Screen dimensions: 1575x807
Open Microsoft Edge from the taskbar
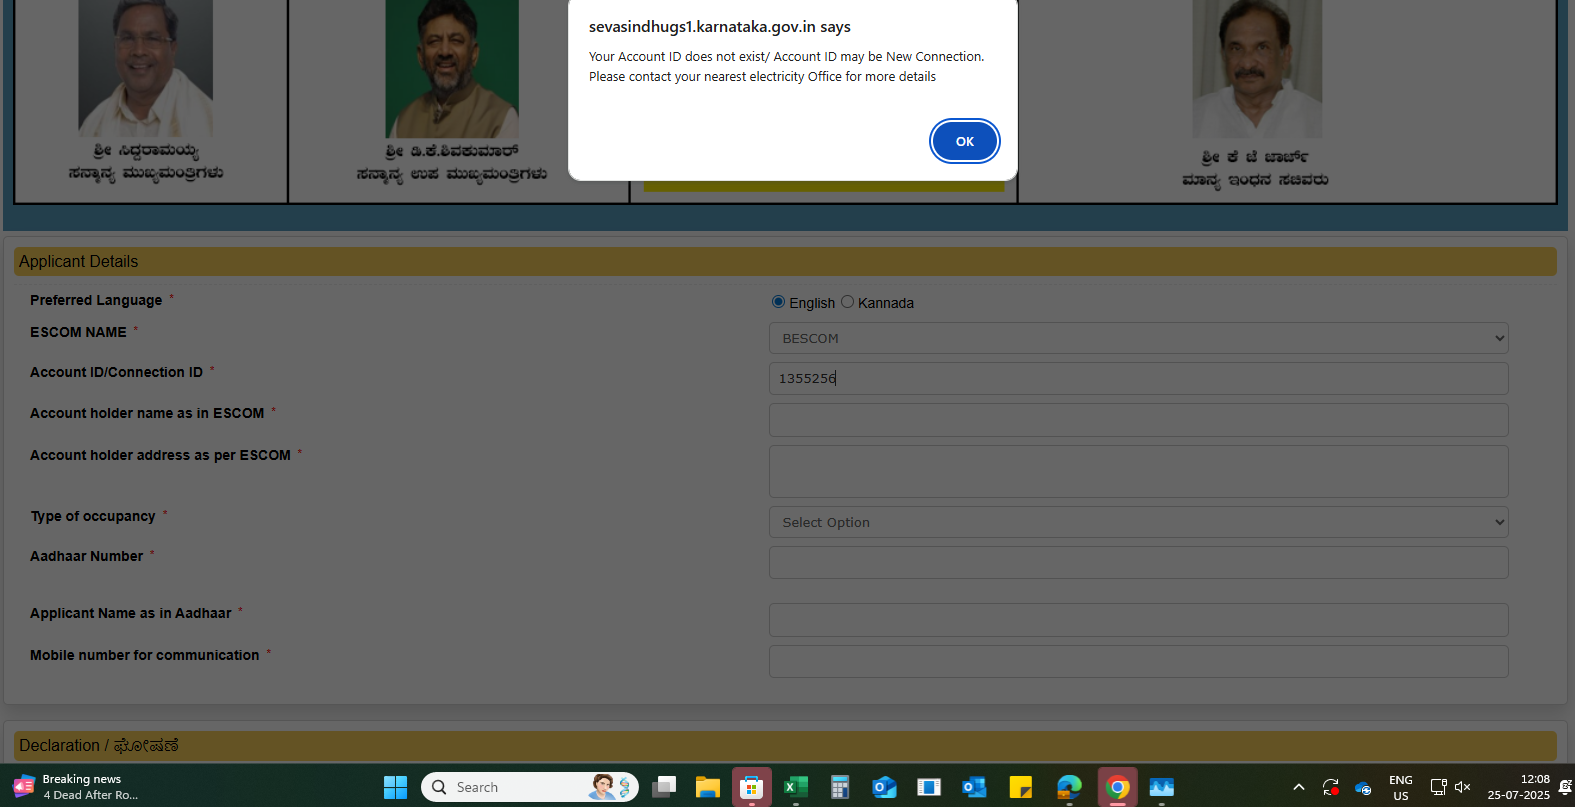pyautogui.click(x=1069, y=787)
